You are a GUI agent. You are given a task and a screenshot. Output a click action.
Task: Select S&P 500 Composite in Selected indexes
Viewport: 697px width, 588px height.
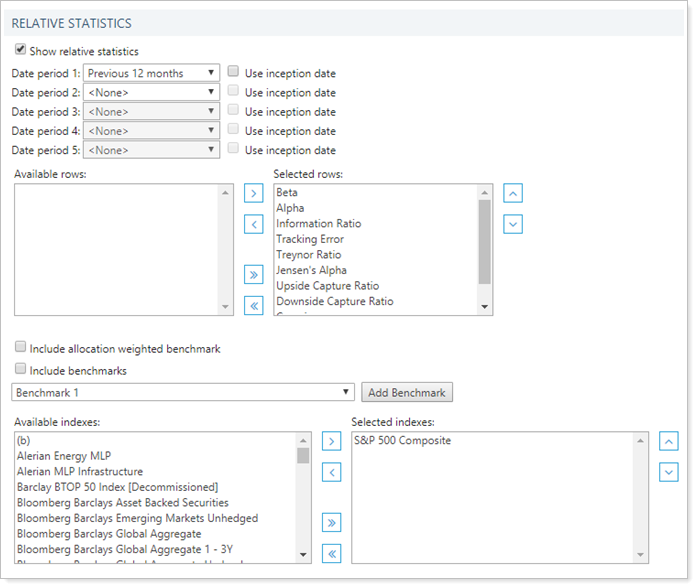click(x=402, y=440)
